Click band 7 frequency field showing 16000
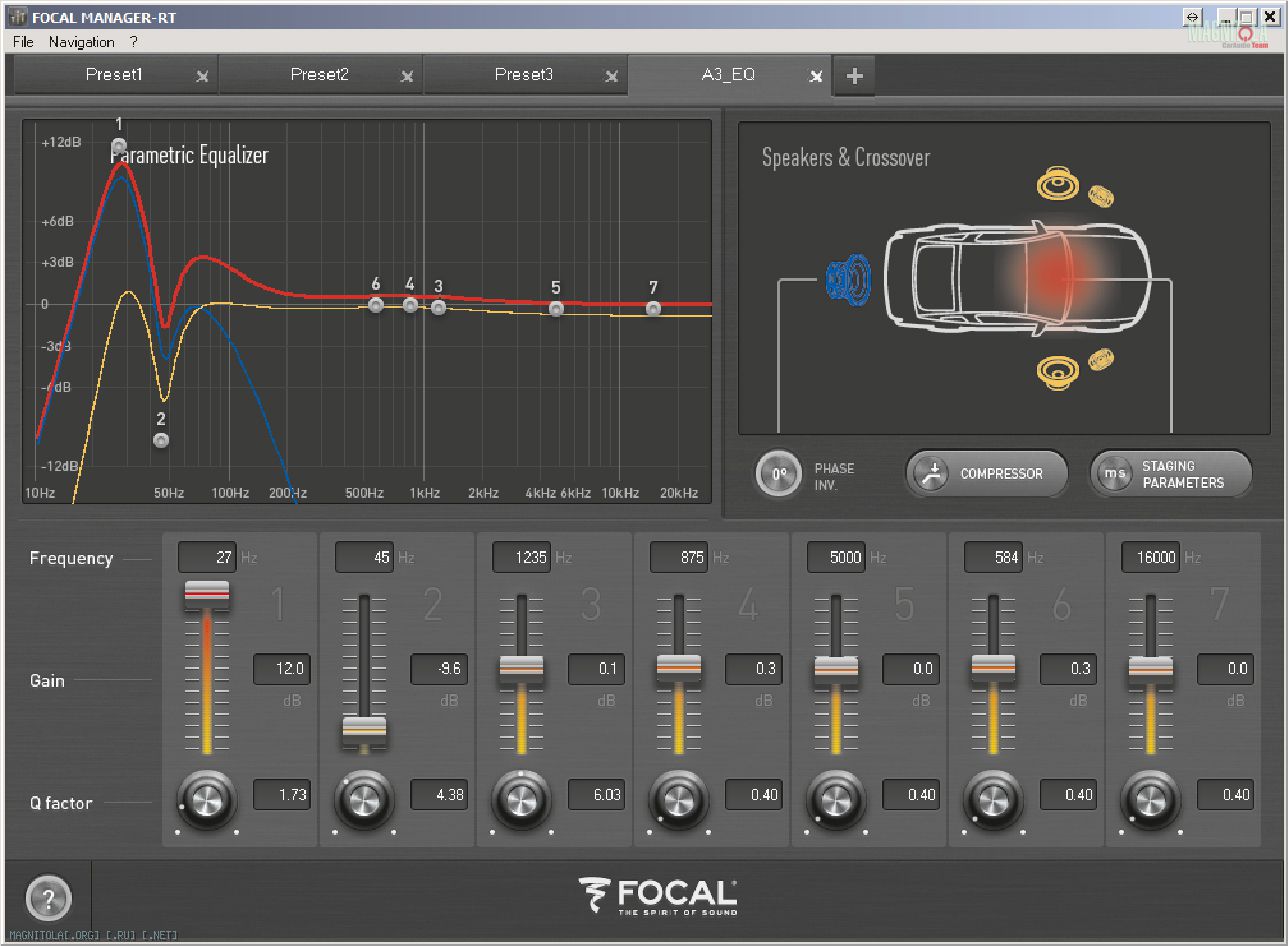Image resolution: width=1288 pixels, height=946 pixels. coord(1151,558)
